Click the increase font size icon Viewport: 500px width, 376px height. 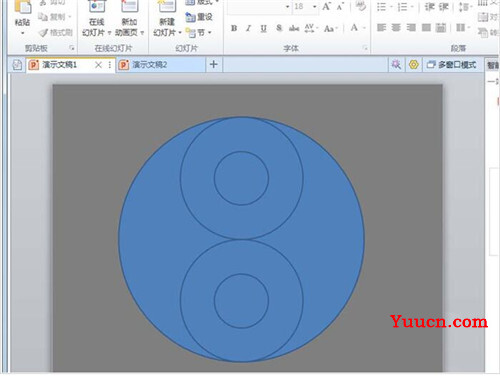click(x=326, y=6)
